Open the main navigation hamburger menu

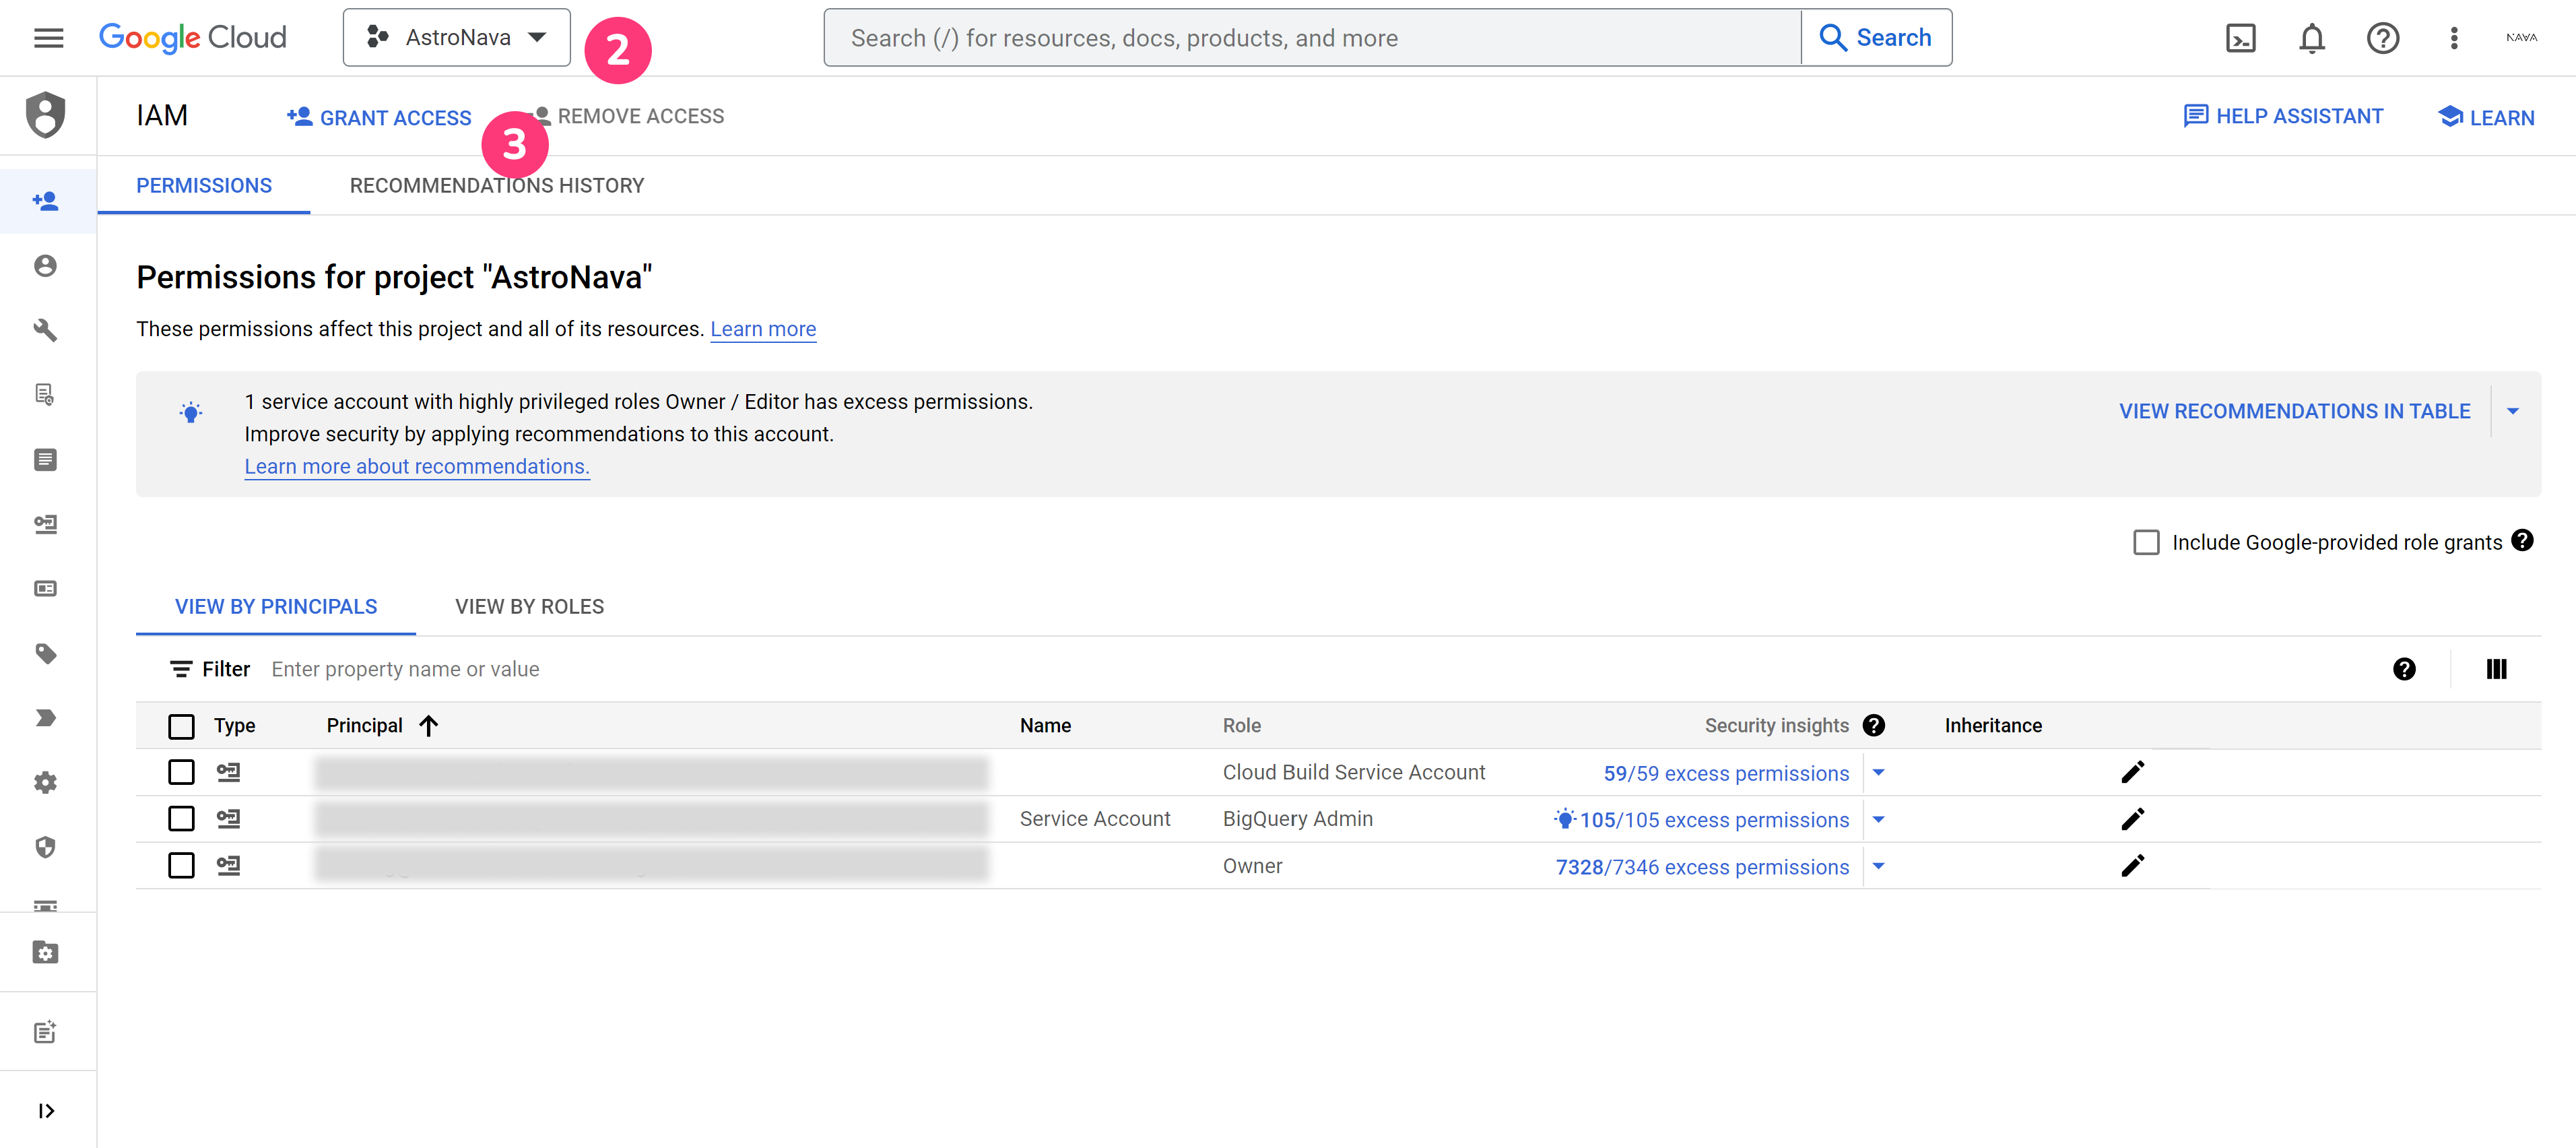tap(48, 38)
